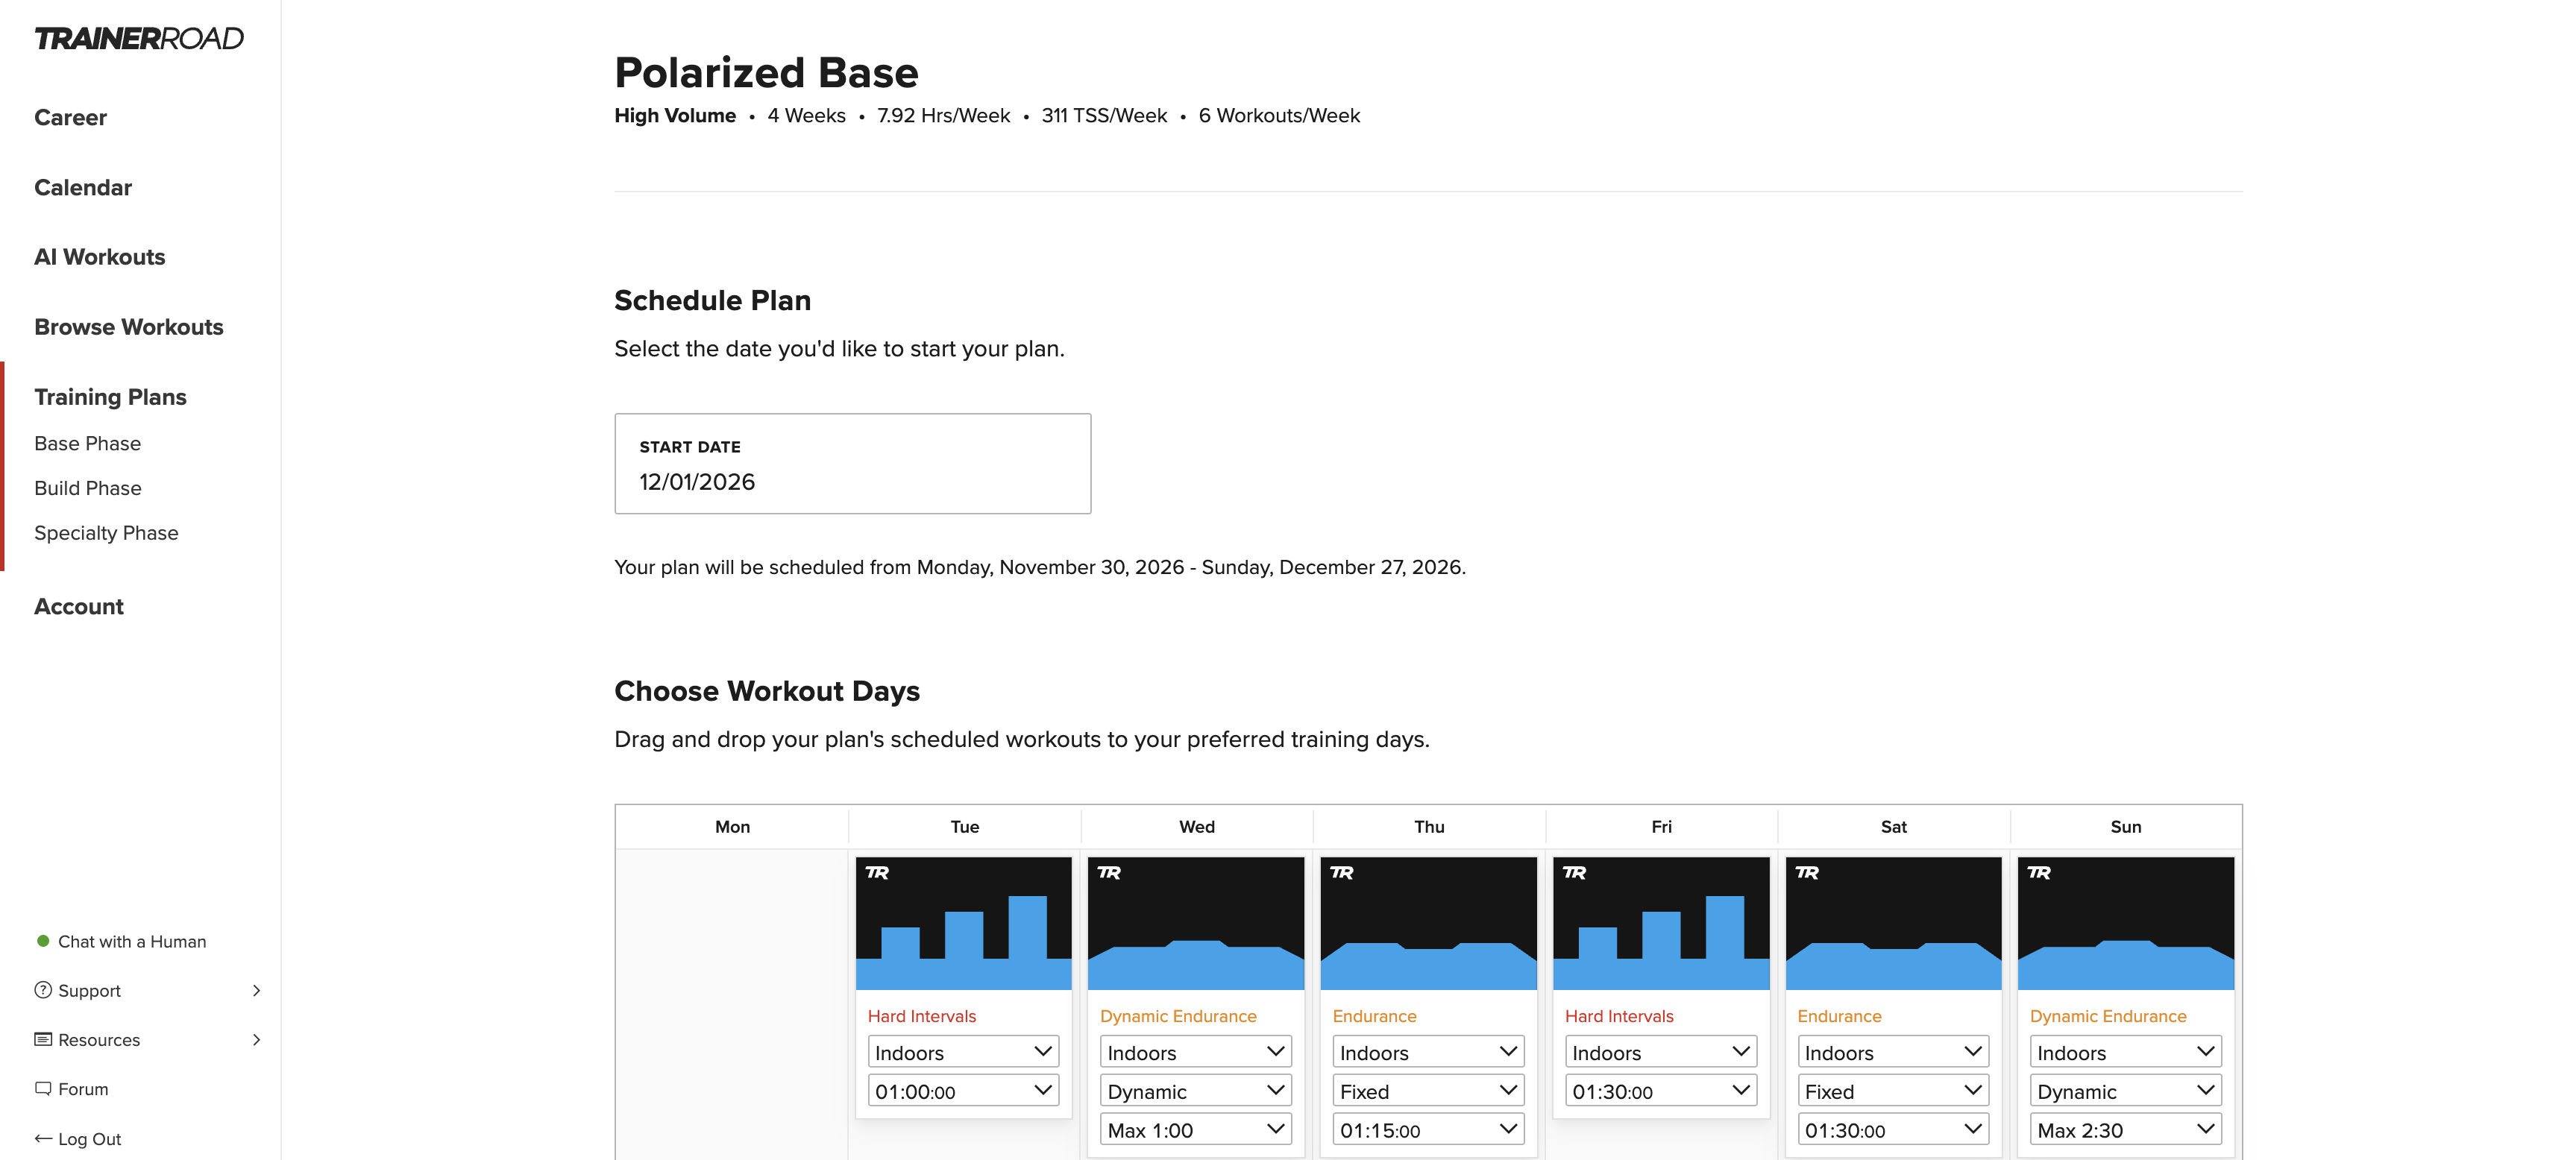Open Wednesday's Dynamic type dropdown

(x=1196, y=1091)
